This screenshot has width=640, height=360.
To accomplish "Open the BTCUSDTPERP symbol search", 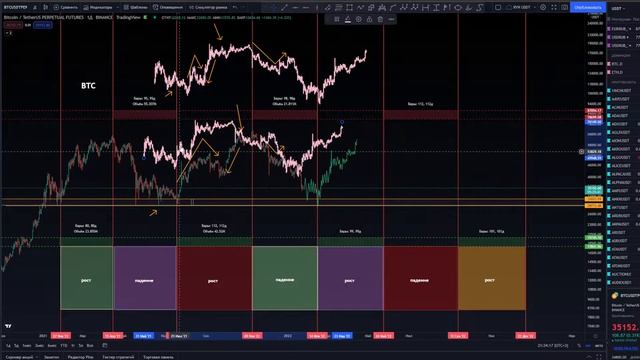I will click(16, 7).
